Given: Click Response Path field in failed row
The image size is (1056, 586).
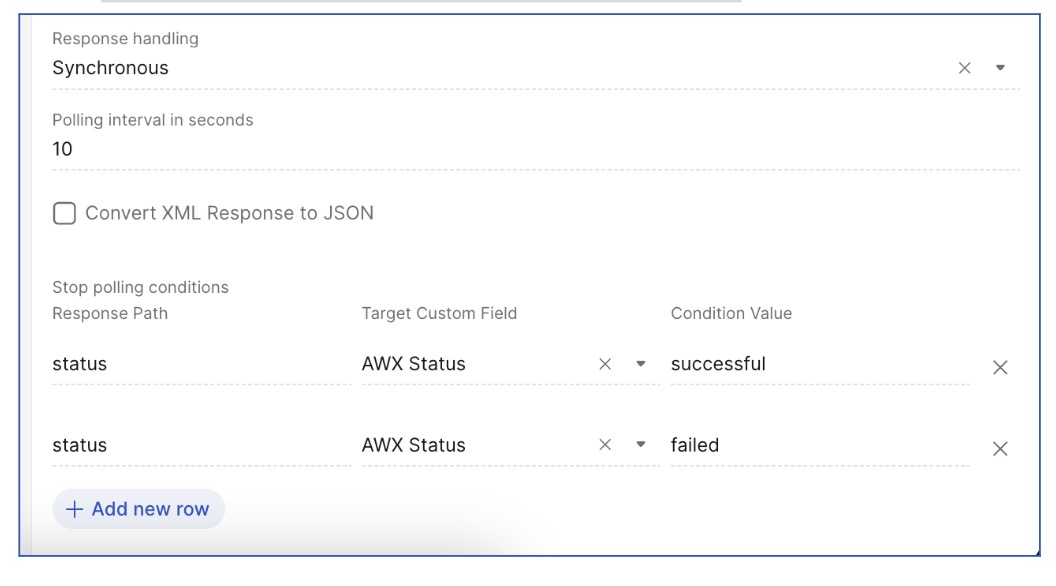Looking at the screenshot, I should pos(200,445).
